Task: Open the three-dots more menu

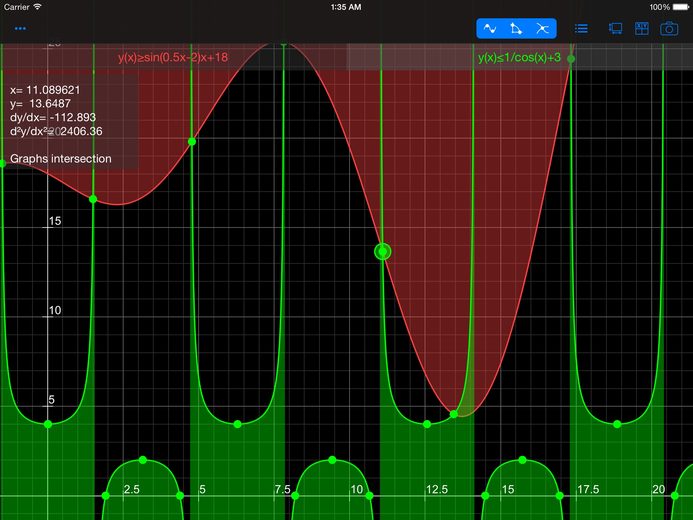Action: (x=20, y=29)
